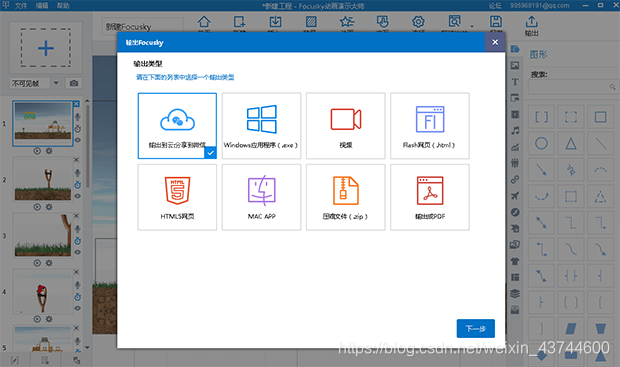The height and width of the screenshot is (367, 620).
Task: Select slide 2 slingshot thumbnail
Action: coord(43,180)
